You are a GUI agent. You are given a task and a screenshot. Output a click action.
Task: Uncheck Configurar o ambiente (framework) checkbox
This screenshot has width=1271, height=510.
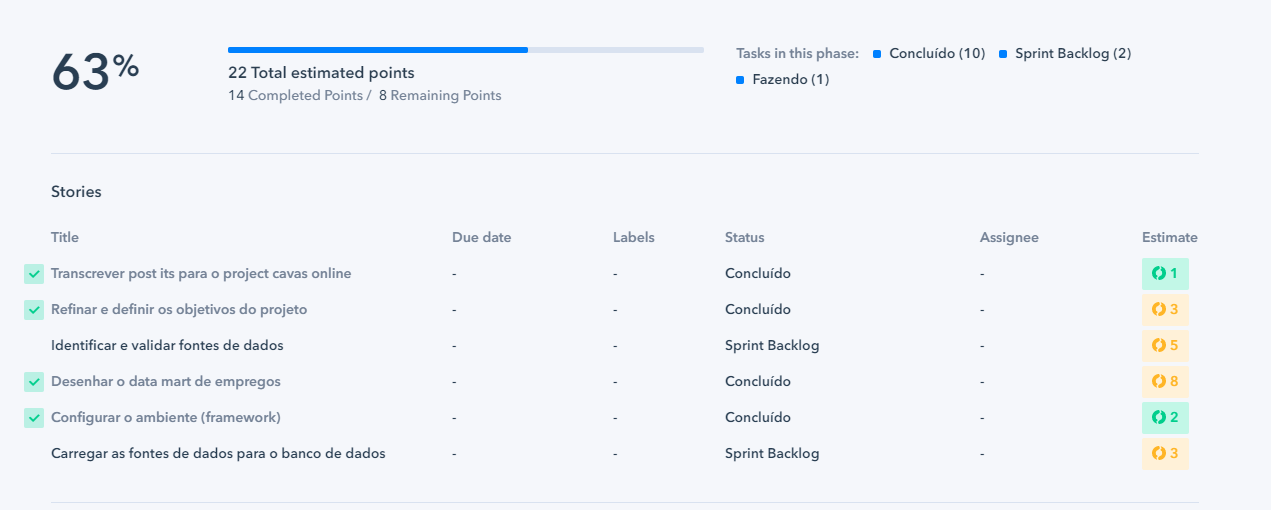pyautogui.click(x=34, y=417)
